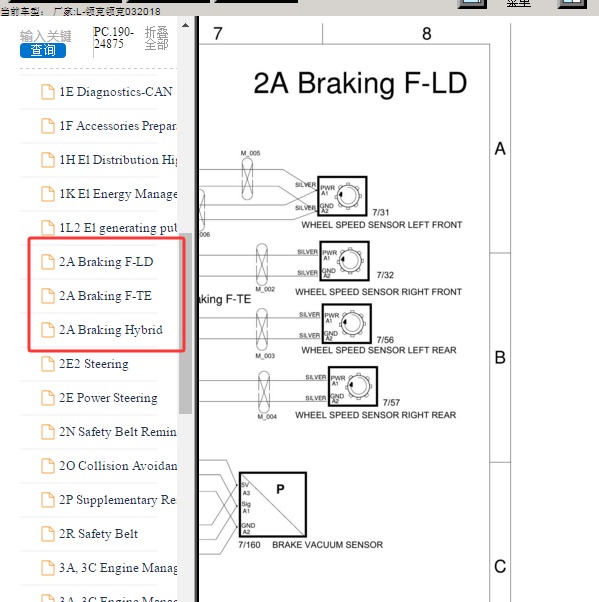Open 2R Safety Belt entry
Viewport: 599px width, 602px height.
click(98, 534)
